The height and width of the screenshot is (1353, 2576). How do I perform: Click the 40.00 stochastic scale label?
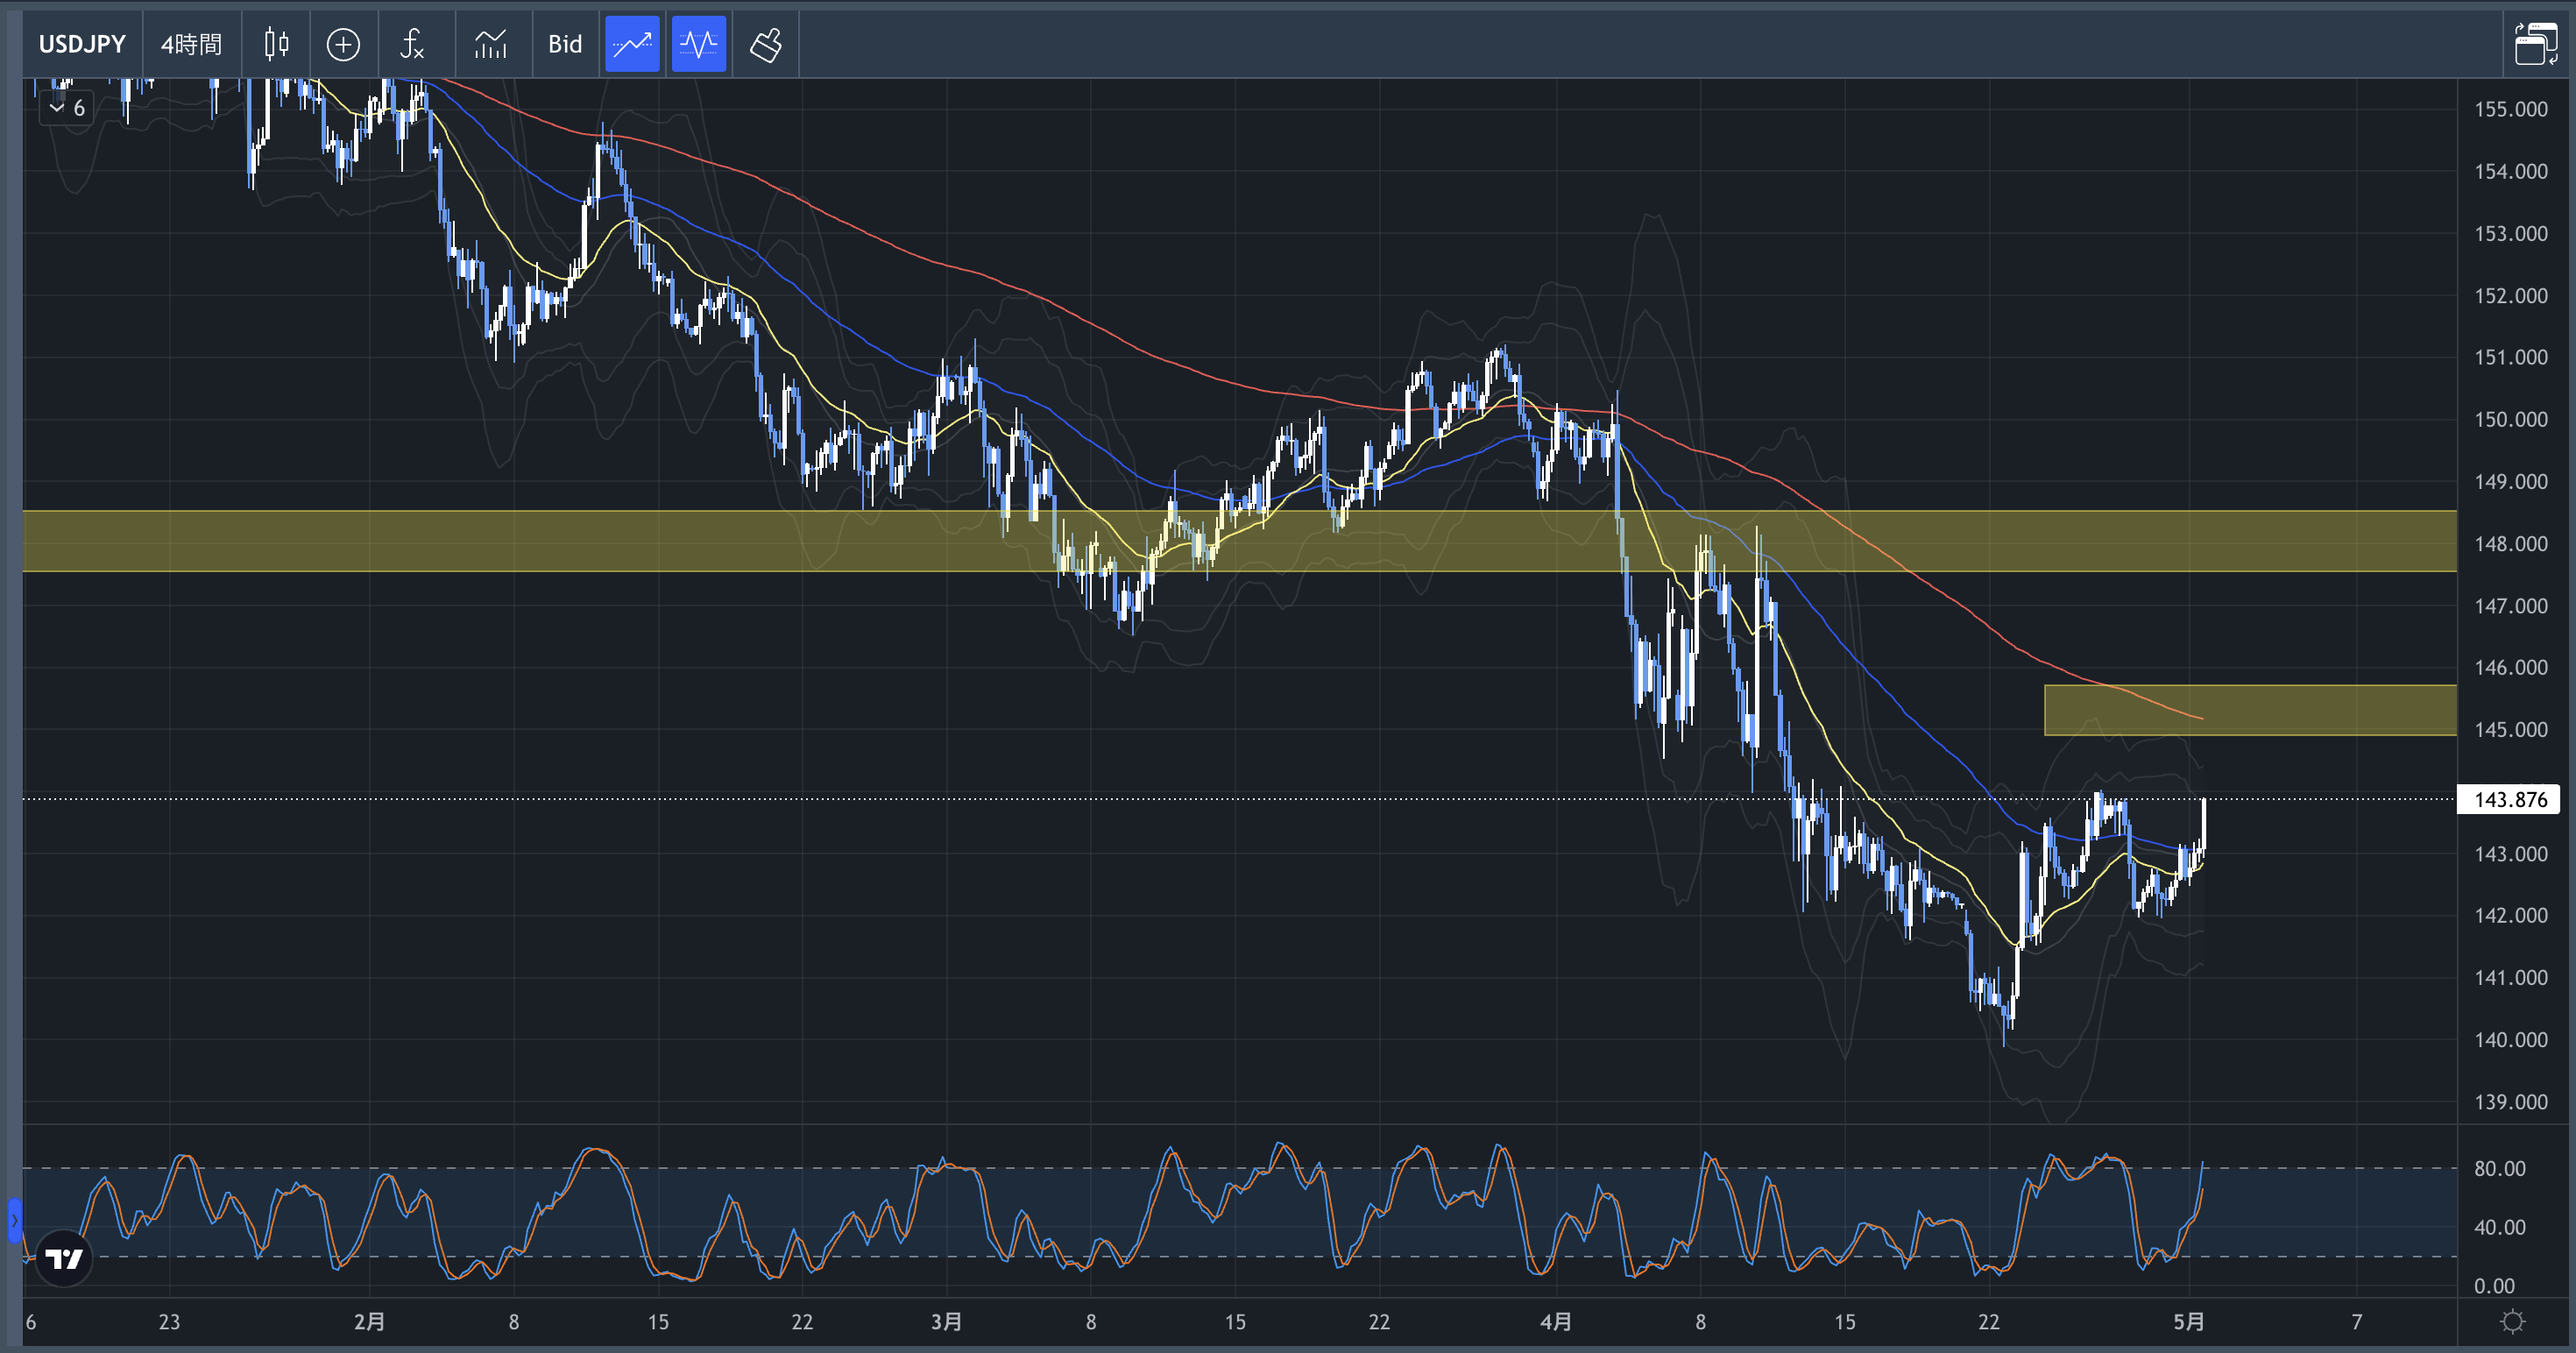pos(2499,1227)
